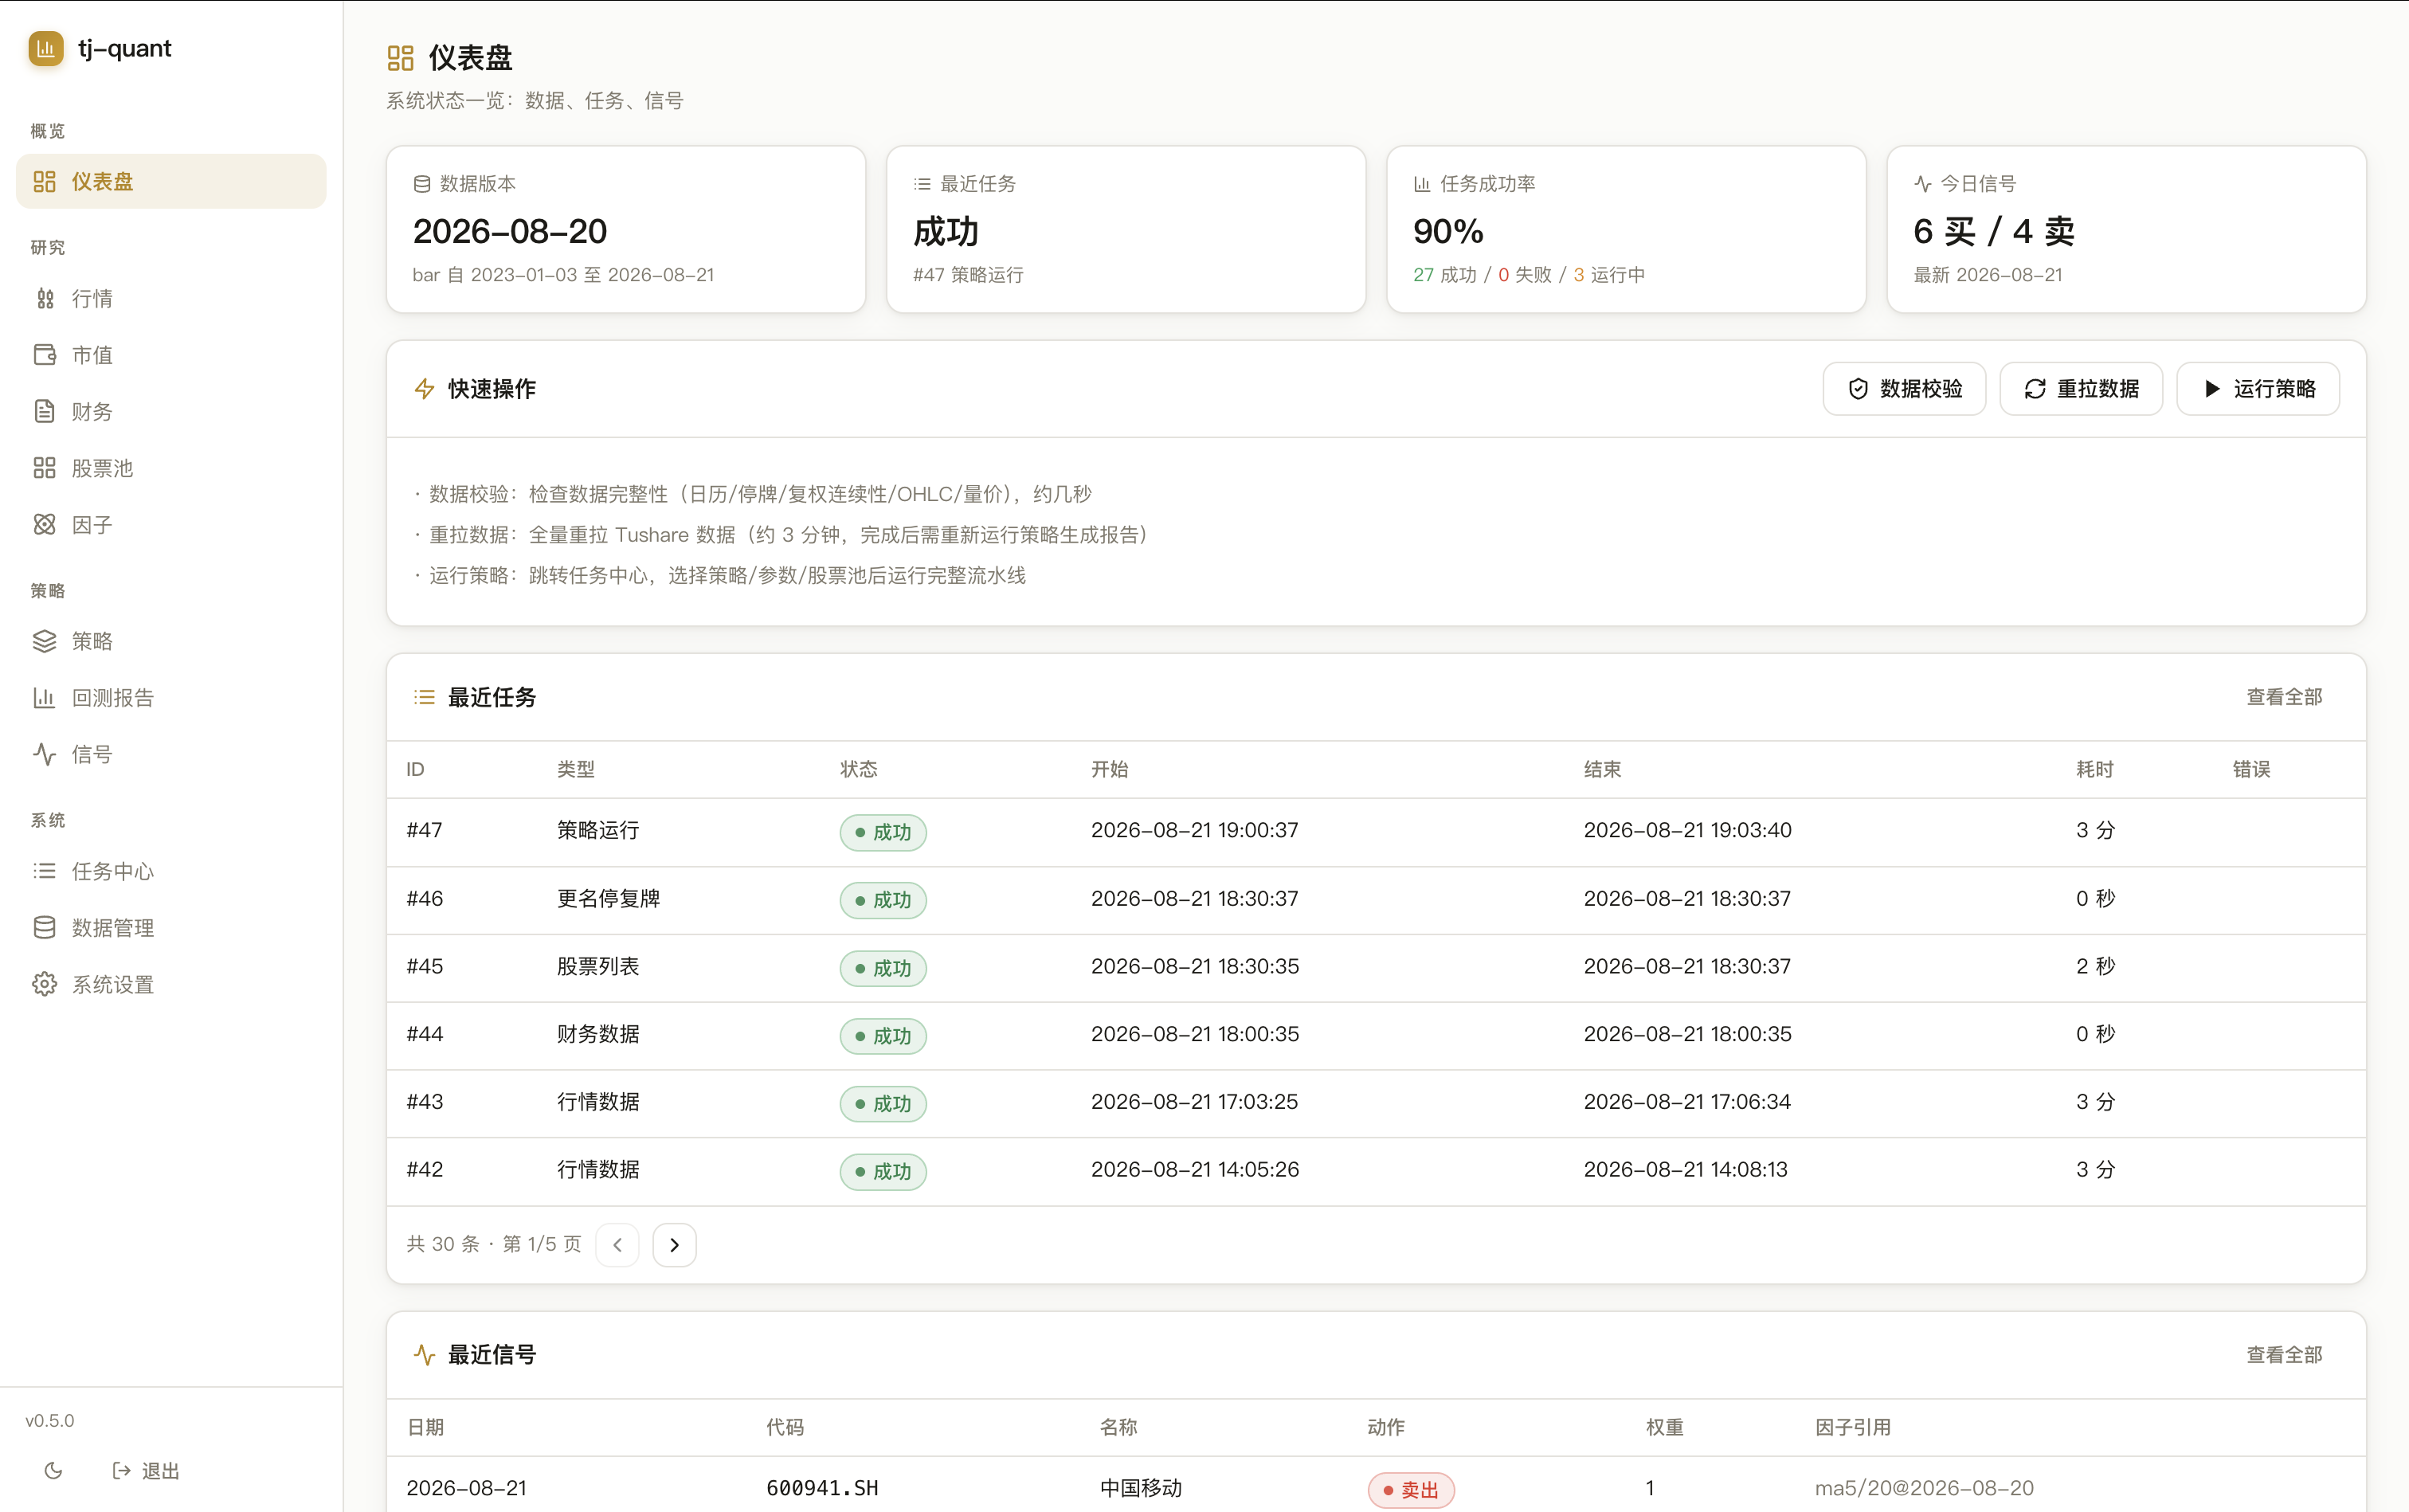Image resolution: width=2409 pixels, height=1512 pixels.
Task: Select task row #47 策略运行
Action: [1376, 831]
